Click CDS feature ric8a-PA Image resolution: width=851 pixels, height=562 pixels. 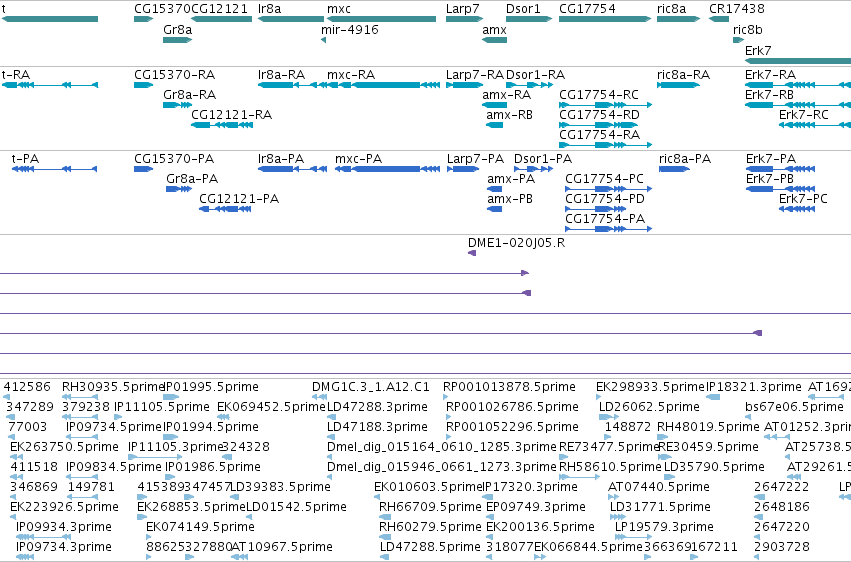point(675,169)
